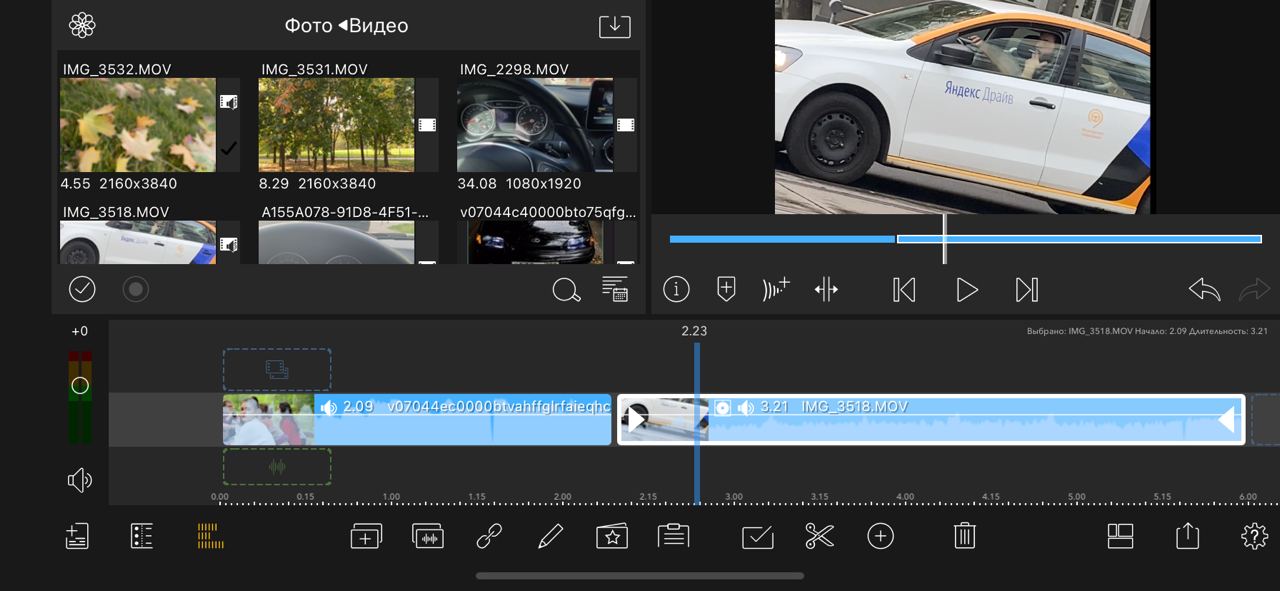Open the clipboard paste options
This screenshot has width=1280, height=591.
[x=674, y=536]
